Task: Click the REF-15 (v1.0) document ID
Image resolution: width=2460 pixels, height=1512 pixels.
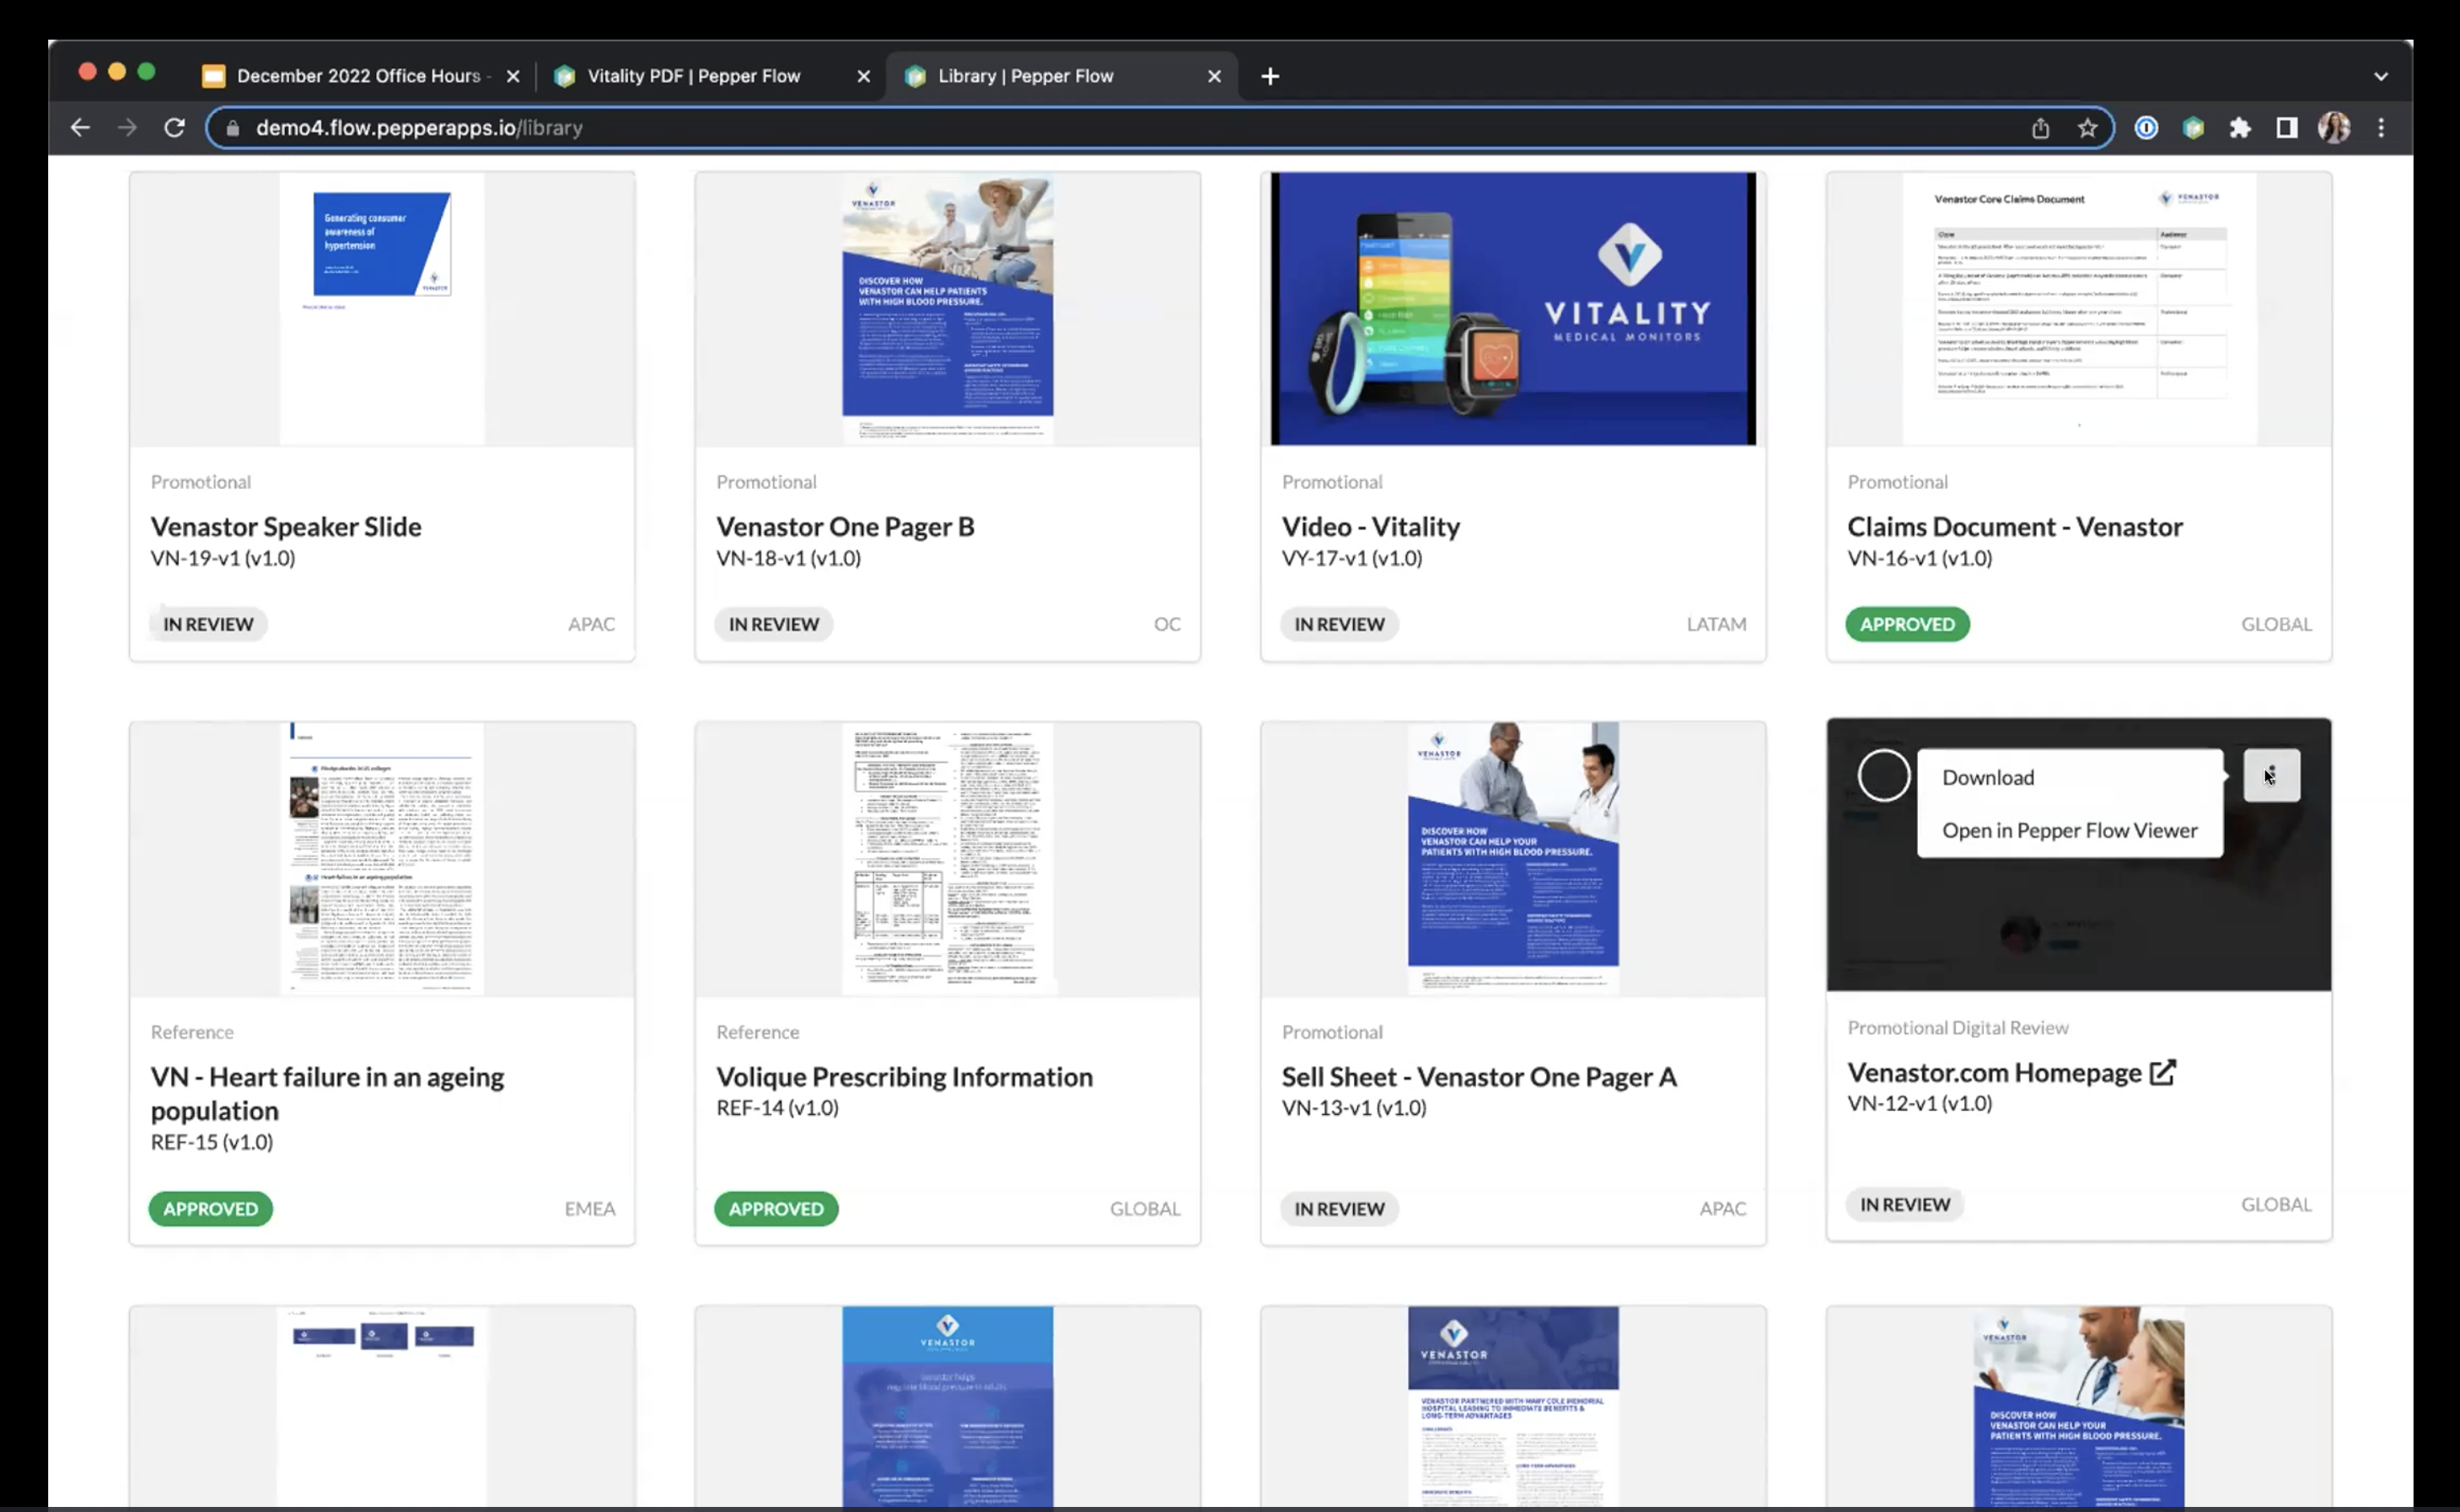Action: 212,1142
